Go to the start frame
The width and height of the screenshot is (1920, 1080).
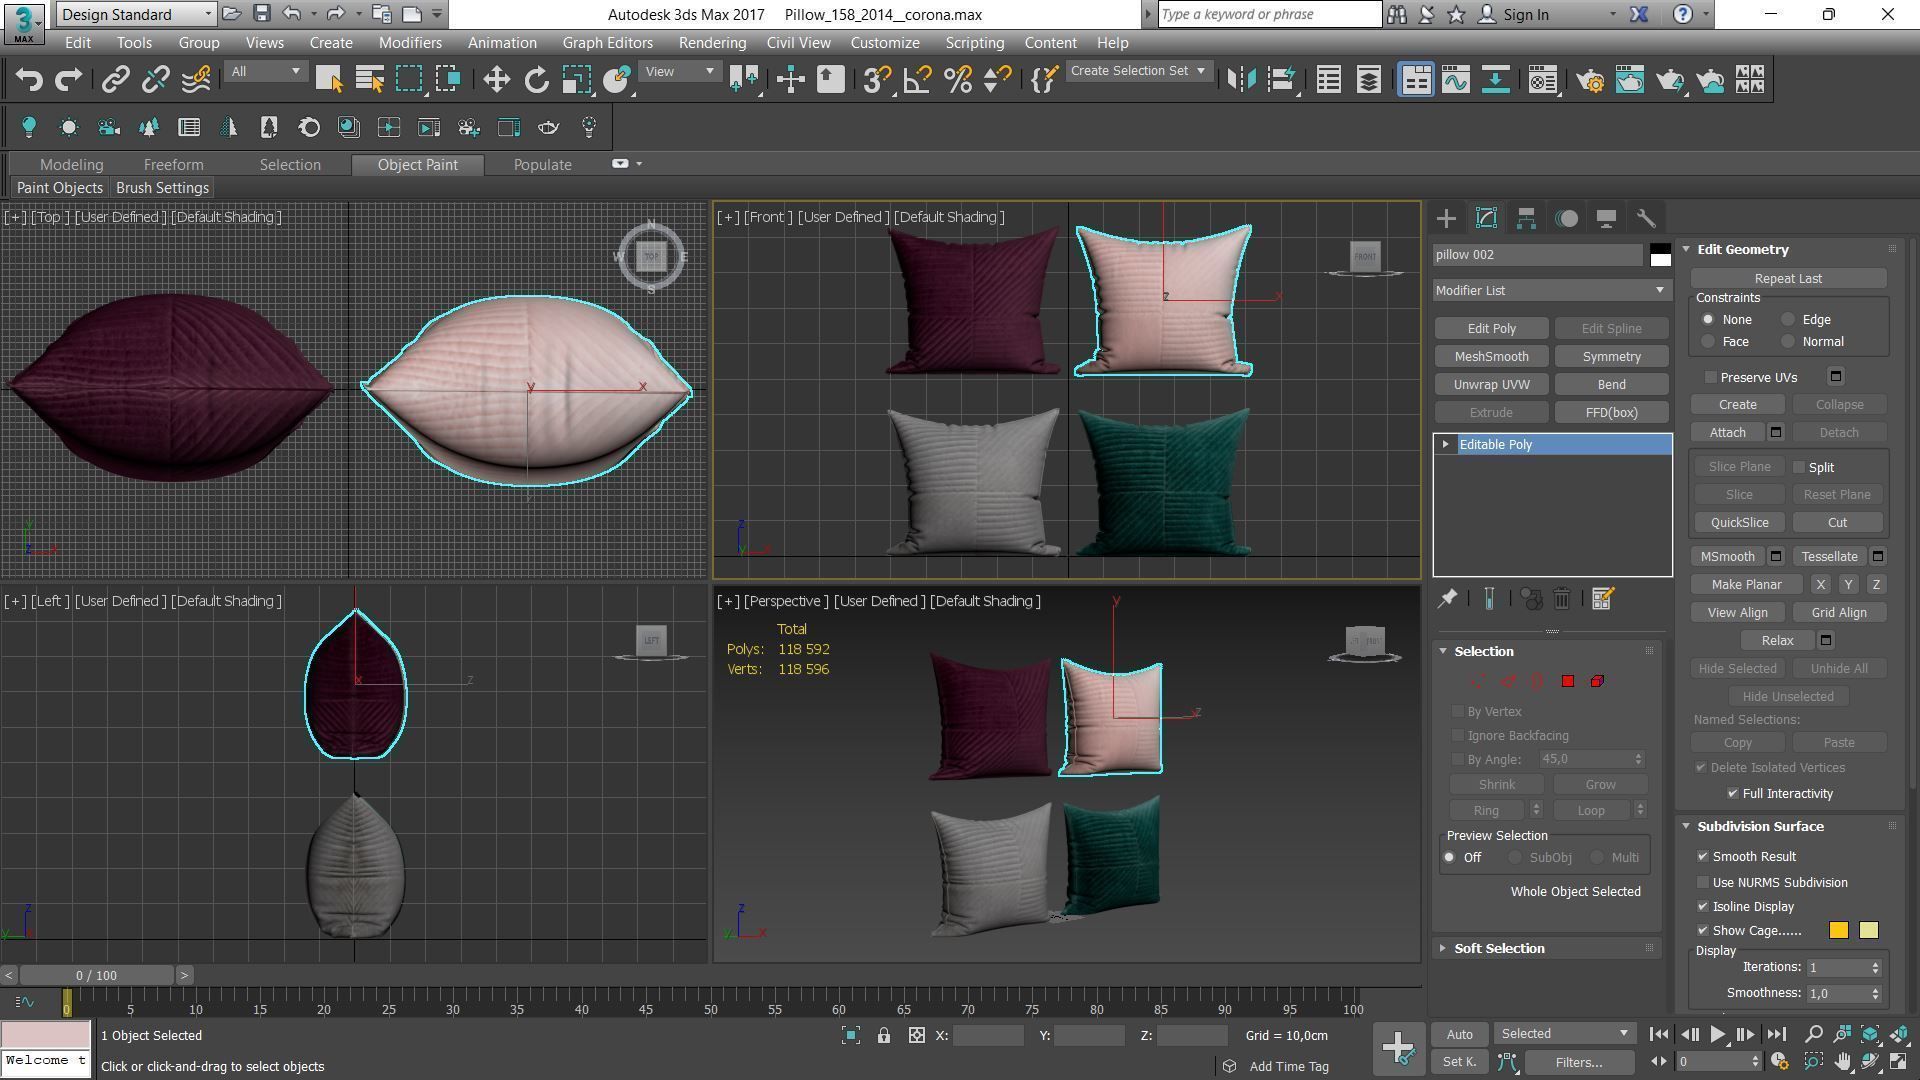[x=1658, y=1034]
